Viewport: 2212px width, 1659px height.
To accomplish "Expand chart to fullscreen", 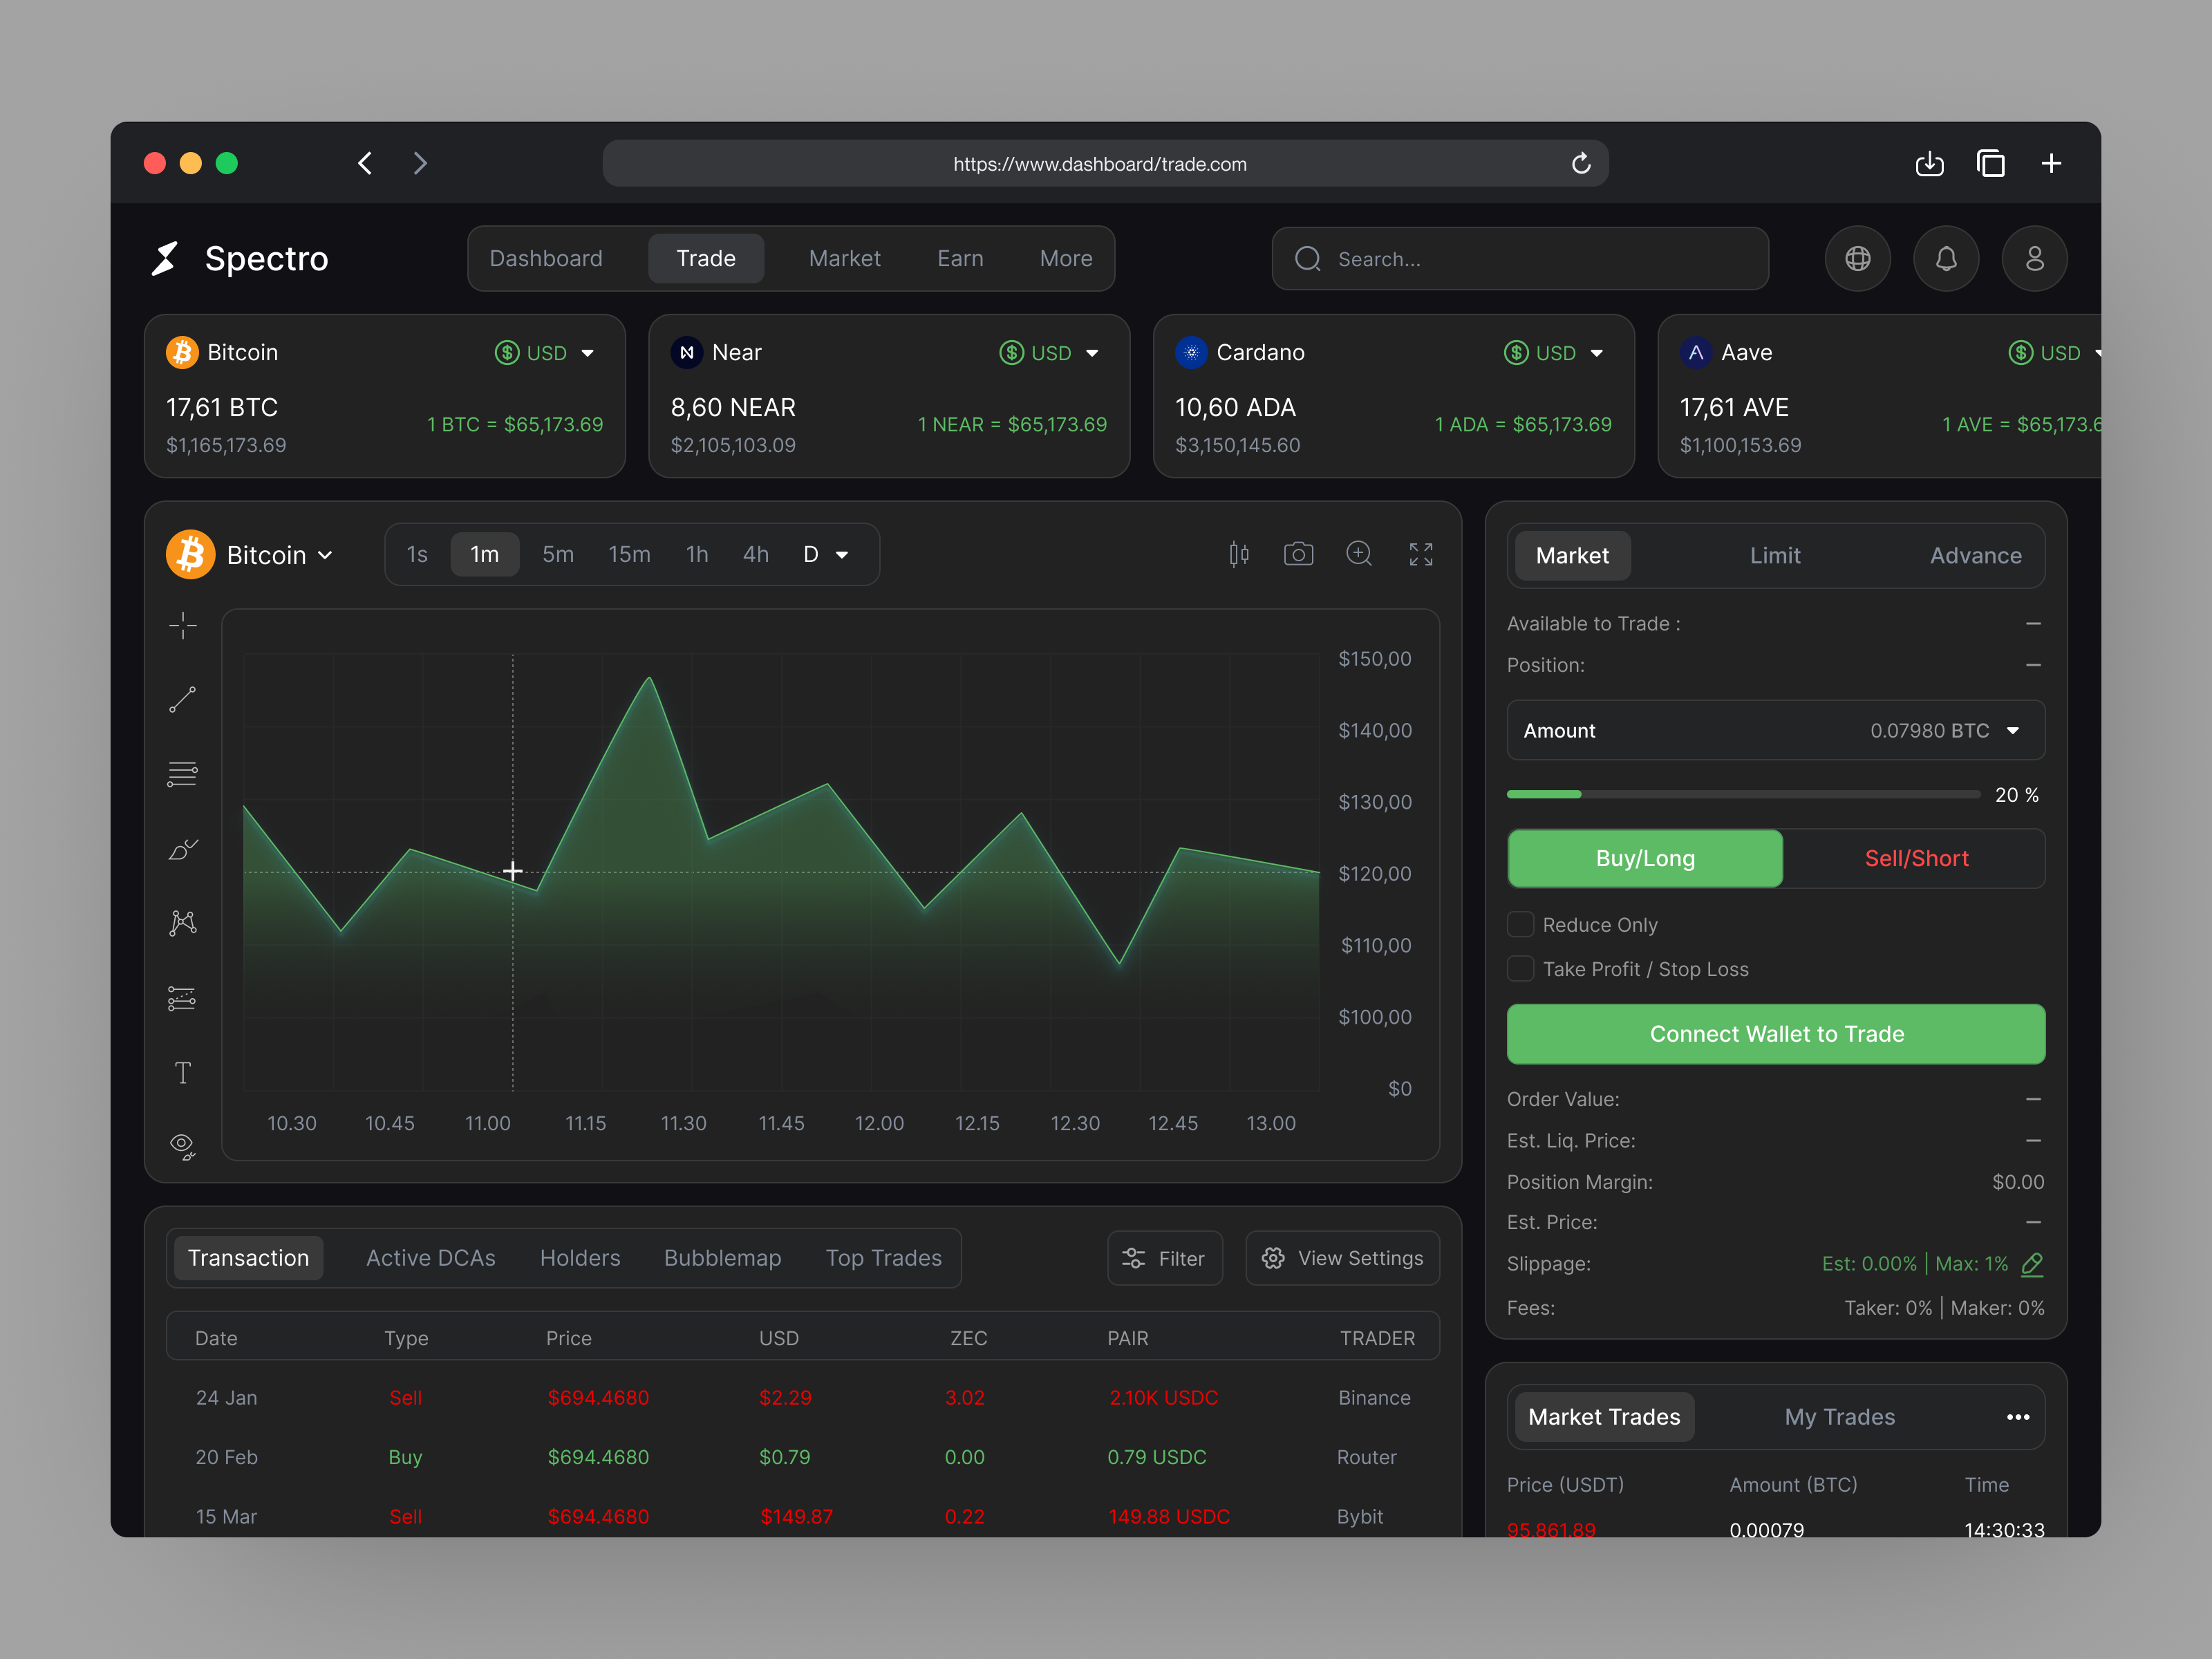I will (x=1421, y=554).
